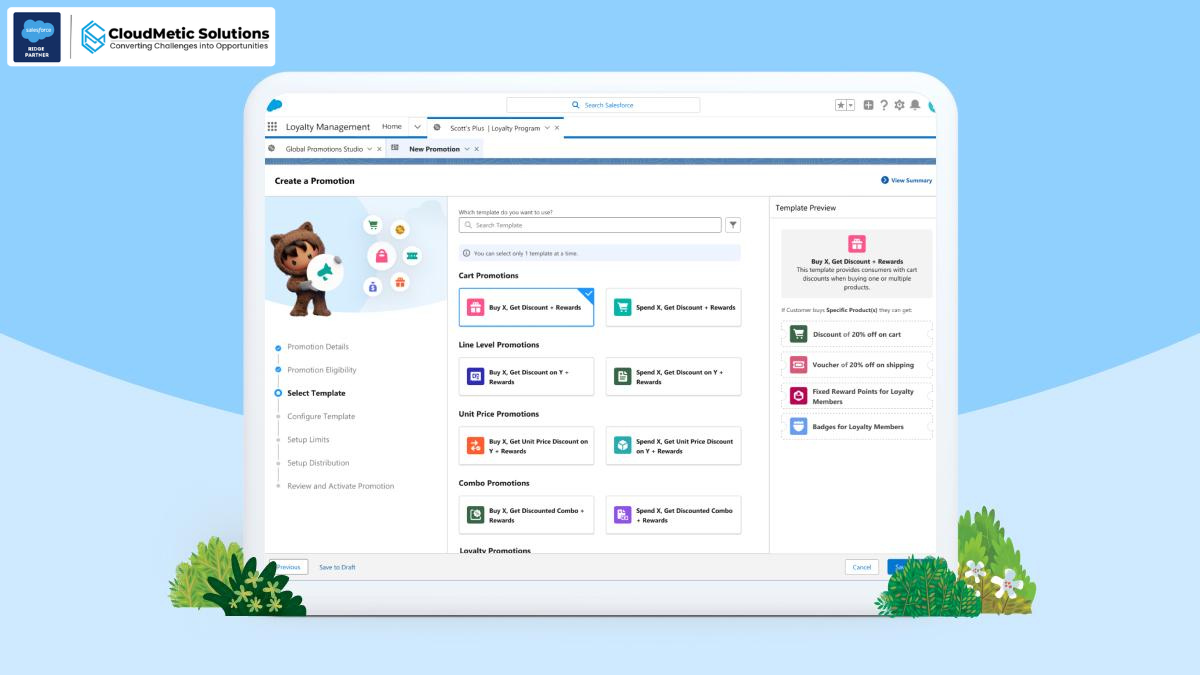Close the New Promotion subtab
Viewport: 1200px width, 675px height.
477,149
